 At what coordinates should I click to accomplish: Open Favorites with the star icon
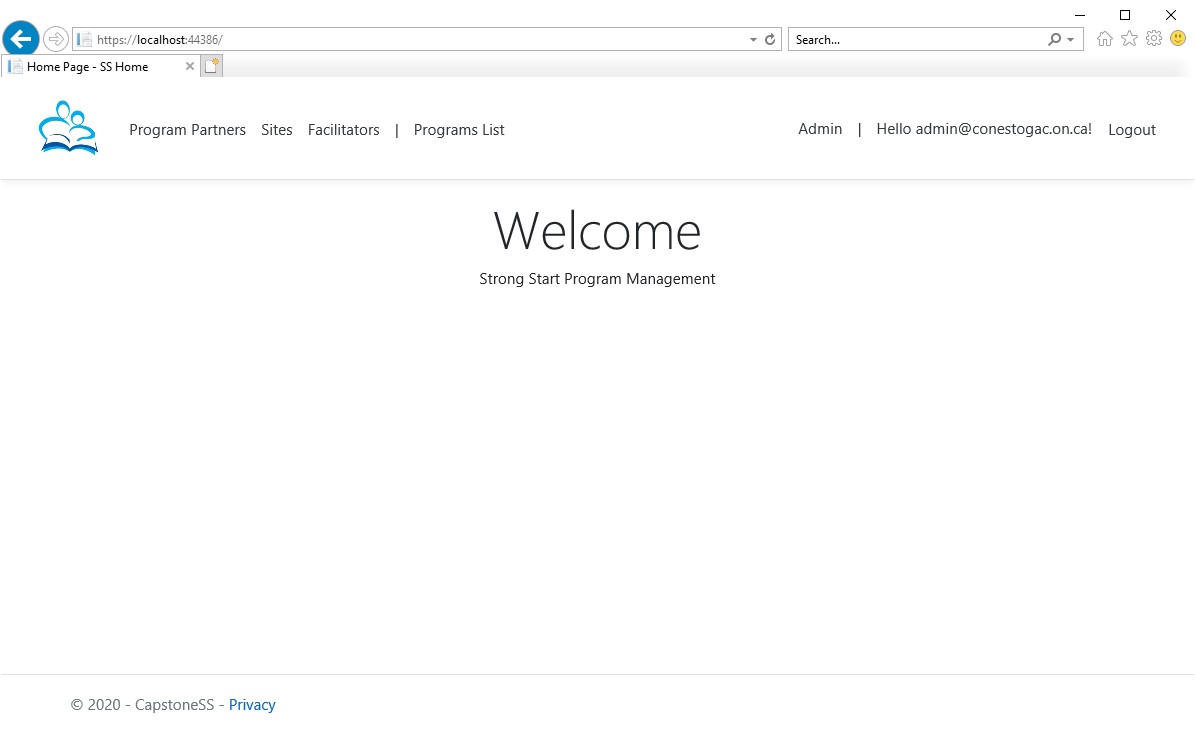1129,39
